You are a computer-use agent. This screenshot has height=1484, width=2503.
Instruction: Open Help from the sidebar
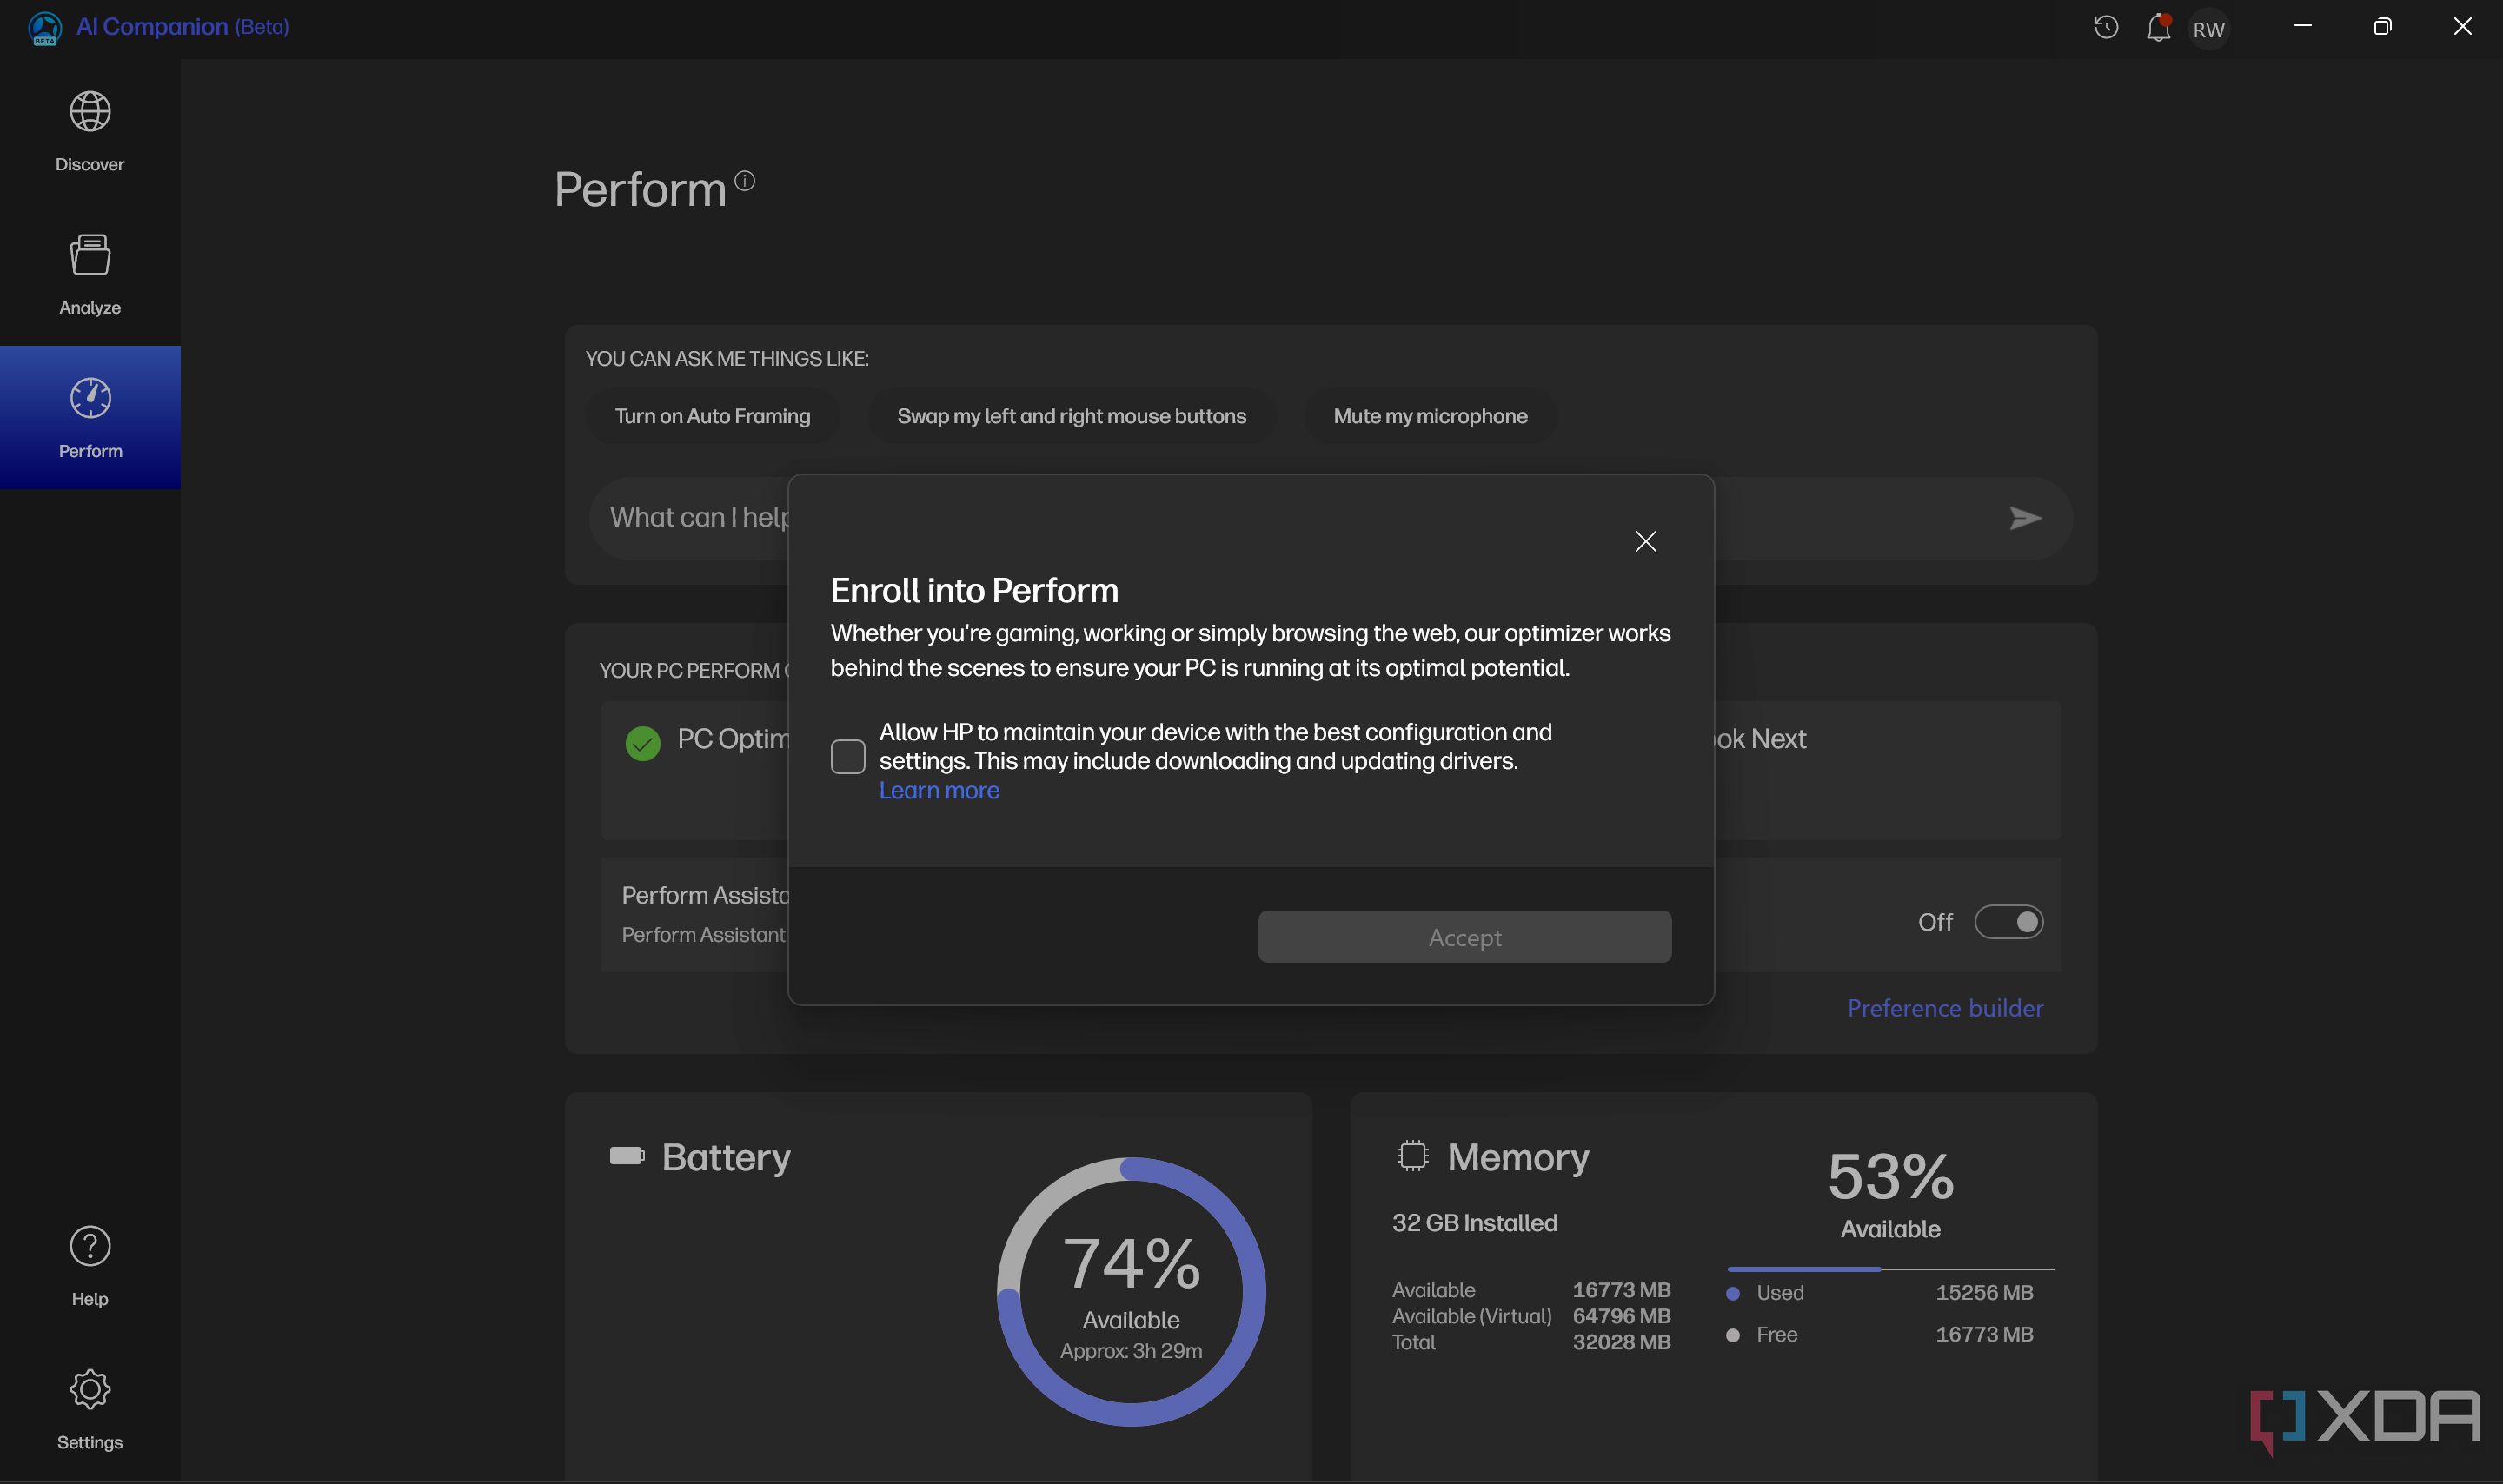(90, 1266)
